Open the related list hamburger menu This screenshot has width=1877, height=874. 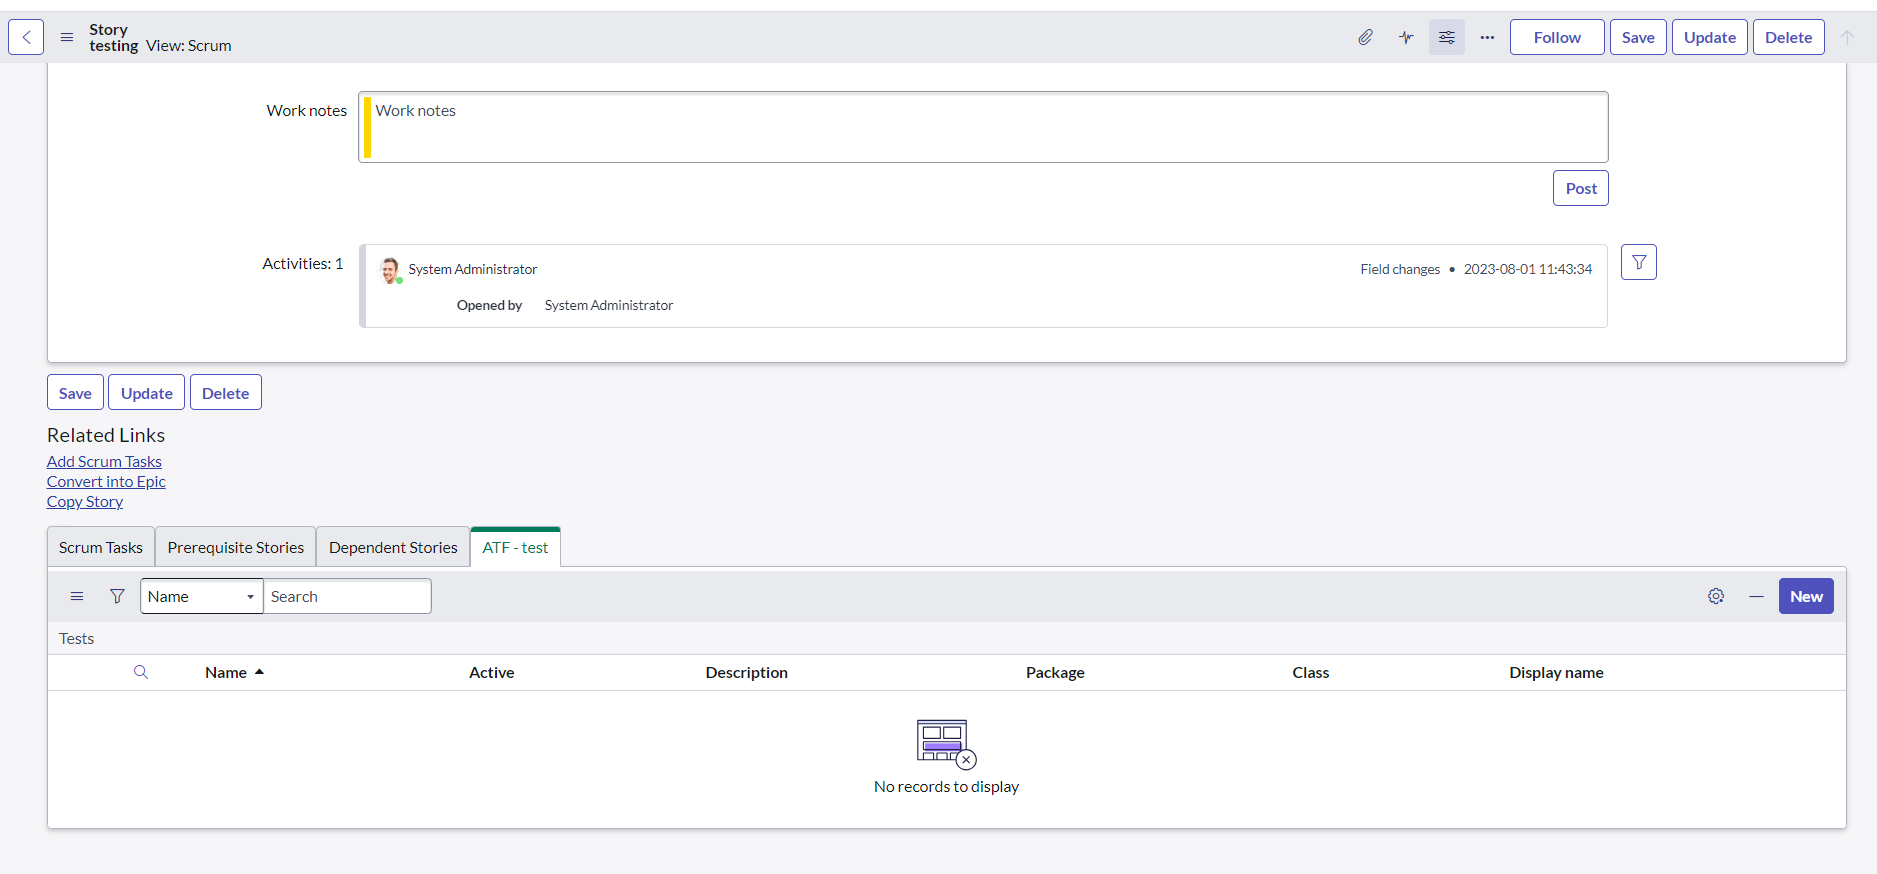tap(77, 596)
